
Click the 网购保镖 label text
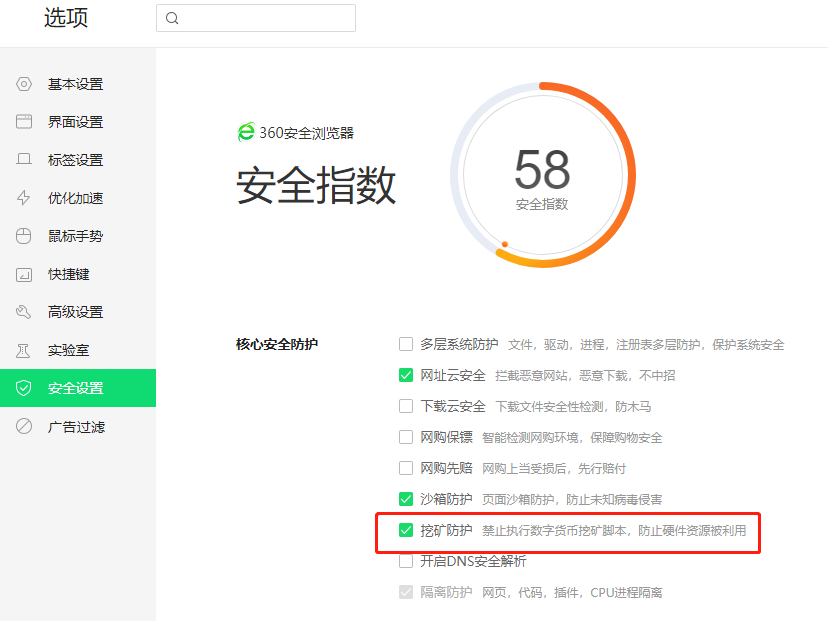(x=447, y=437)
